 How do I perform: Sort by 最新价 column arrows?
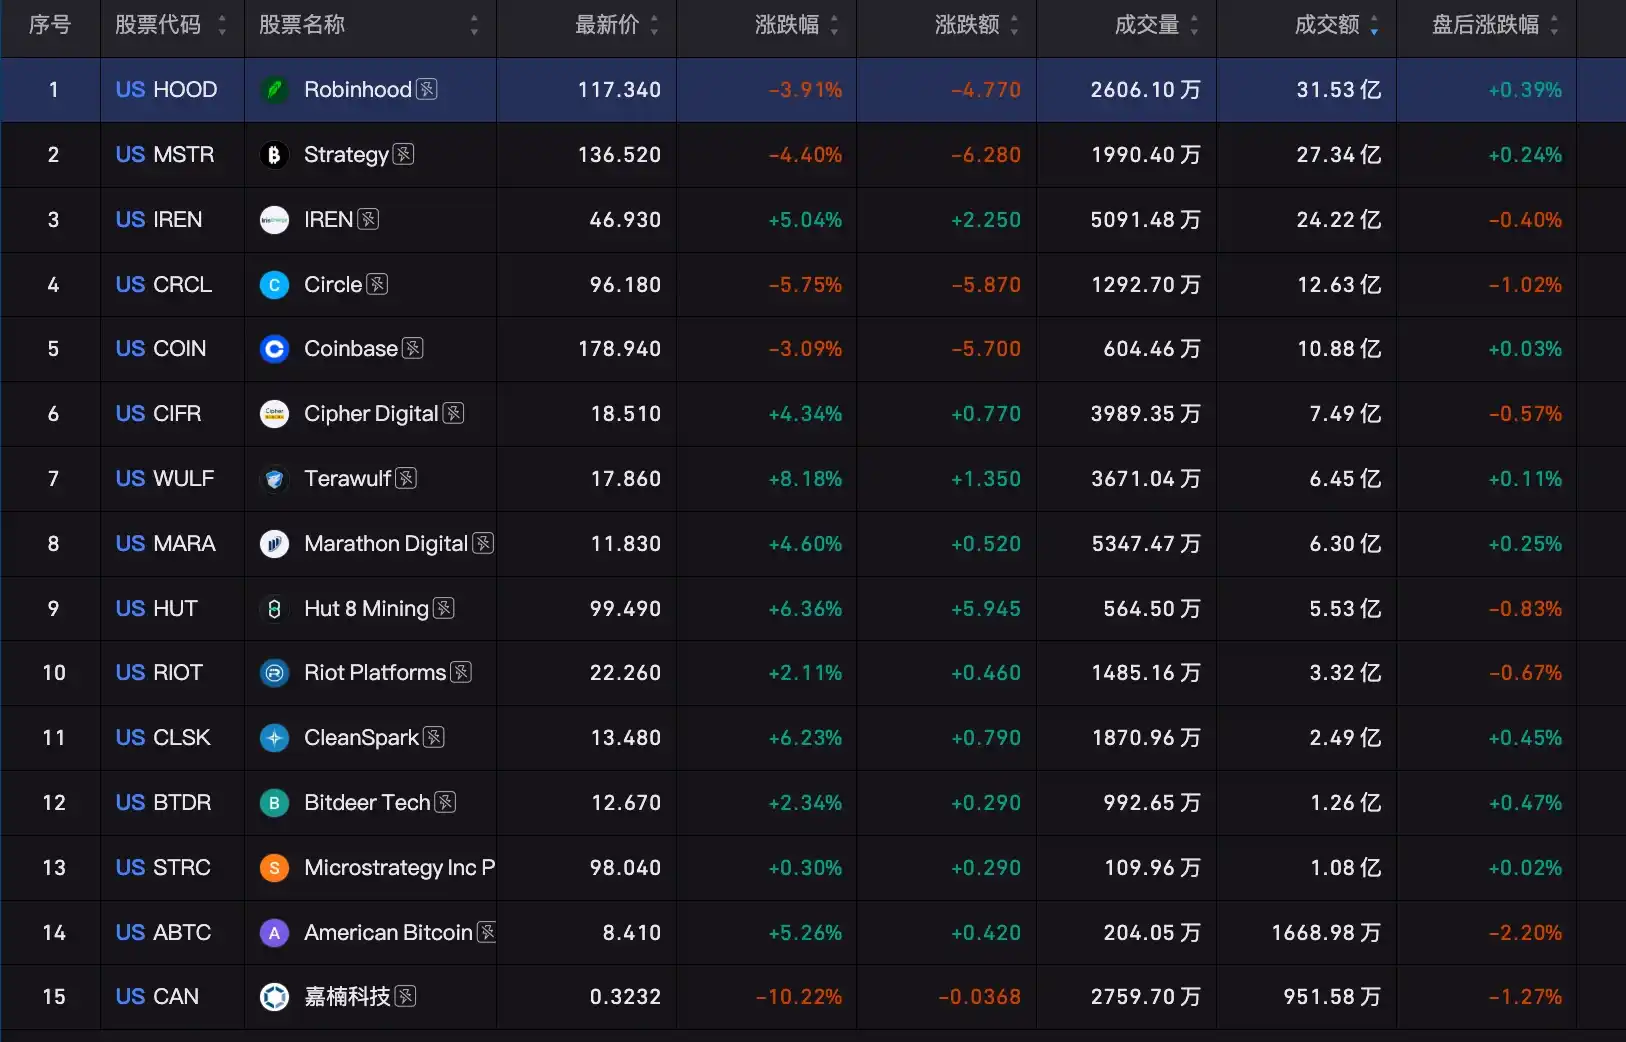coord(654,25)
